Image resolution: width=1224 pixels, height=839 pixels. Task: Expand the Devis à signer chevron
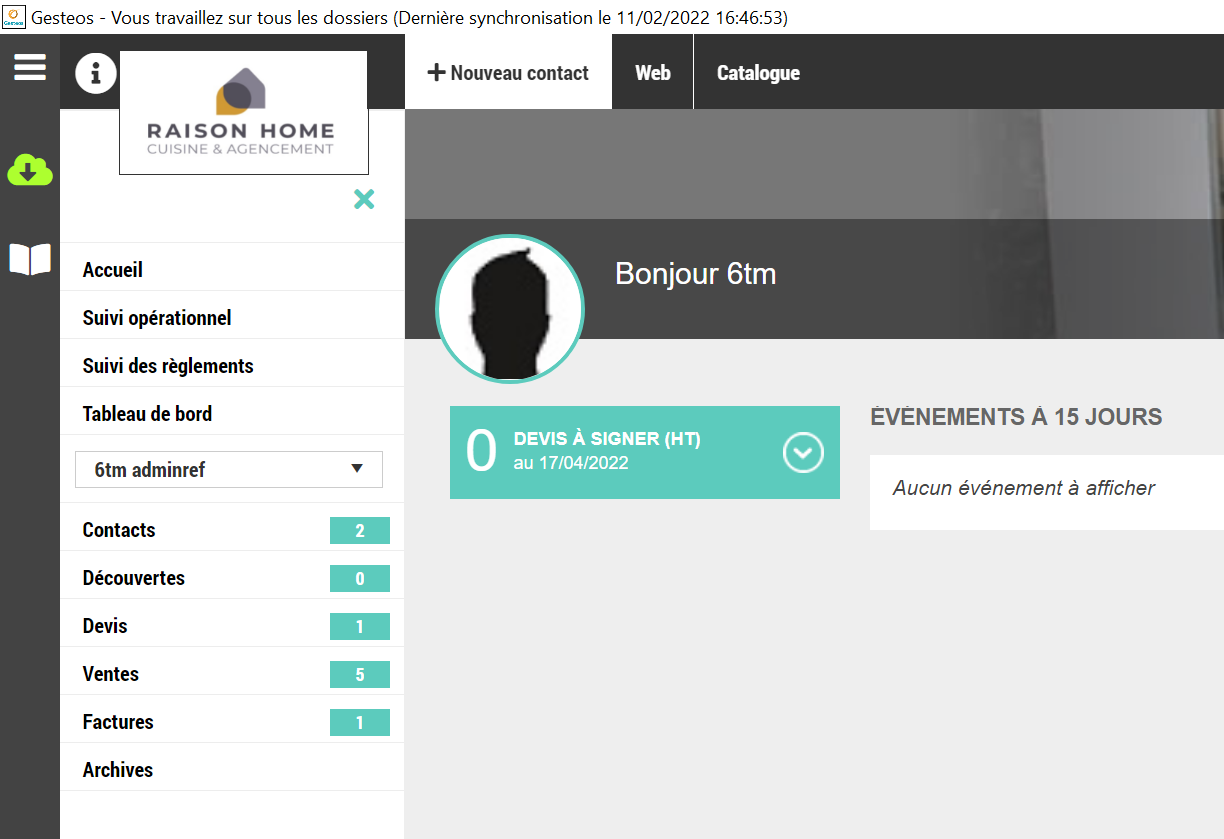(x=802, y=453)
